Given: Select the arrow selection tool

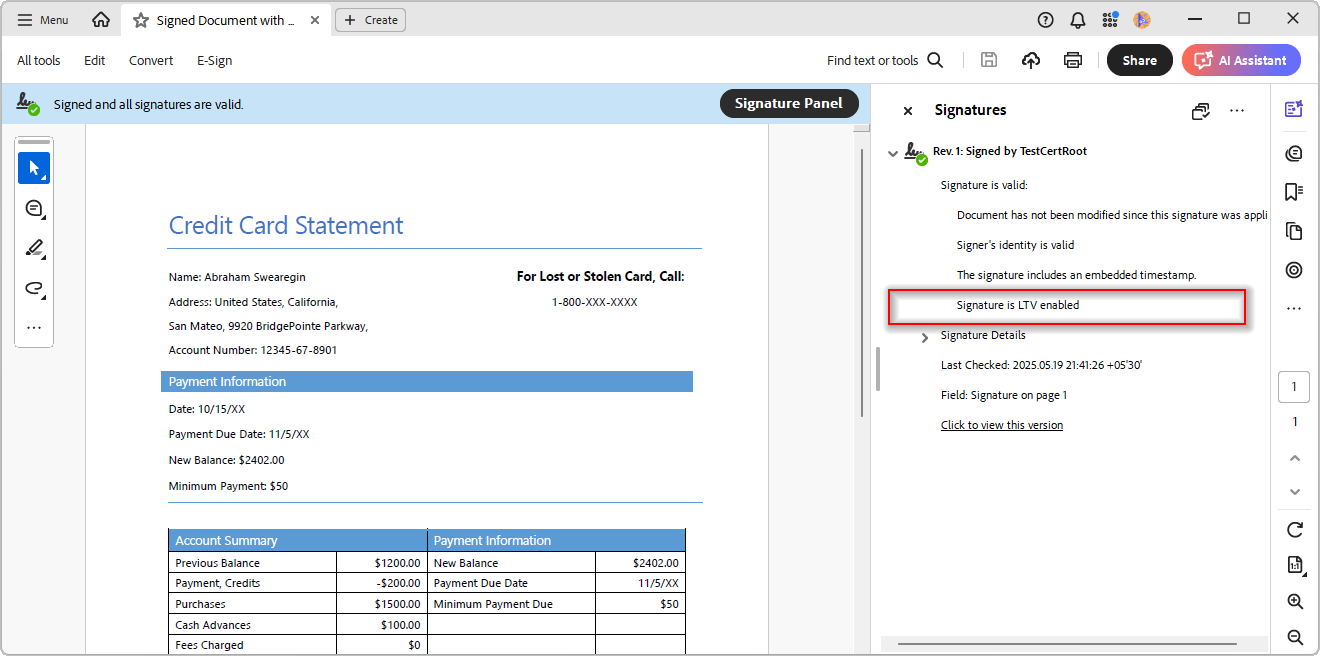Looking at the screenshot, I should point(34,168).
